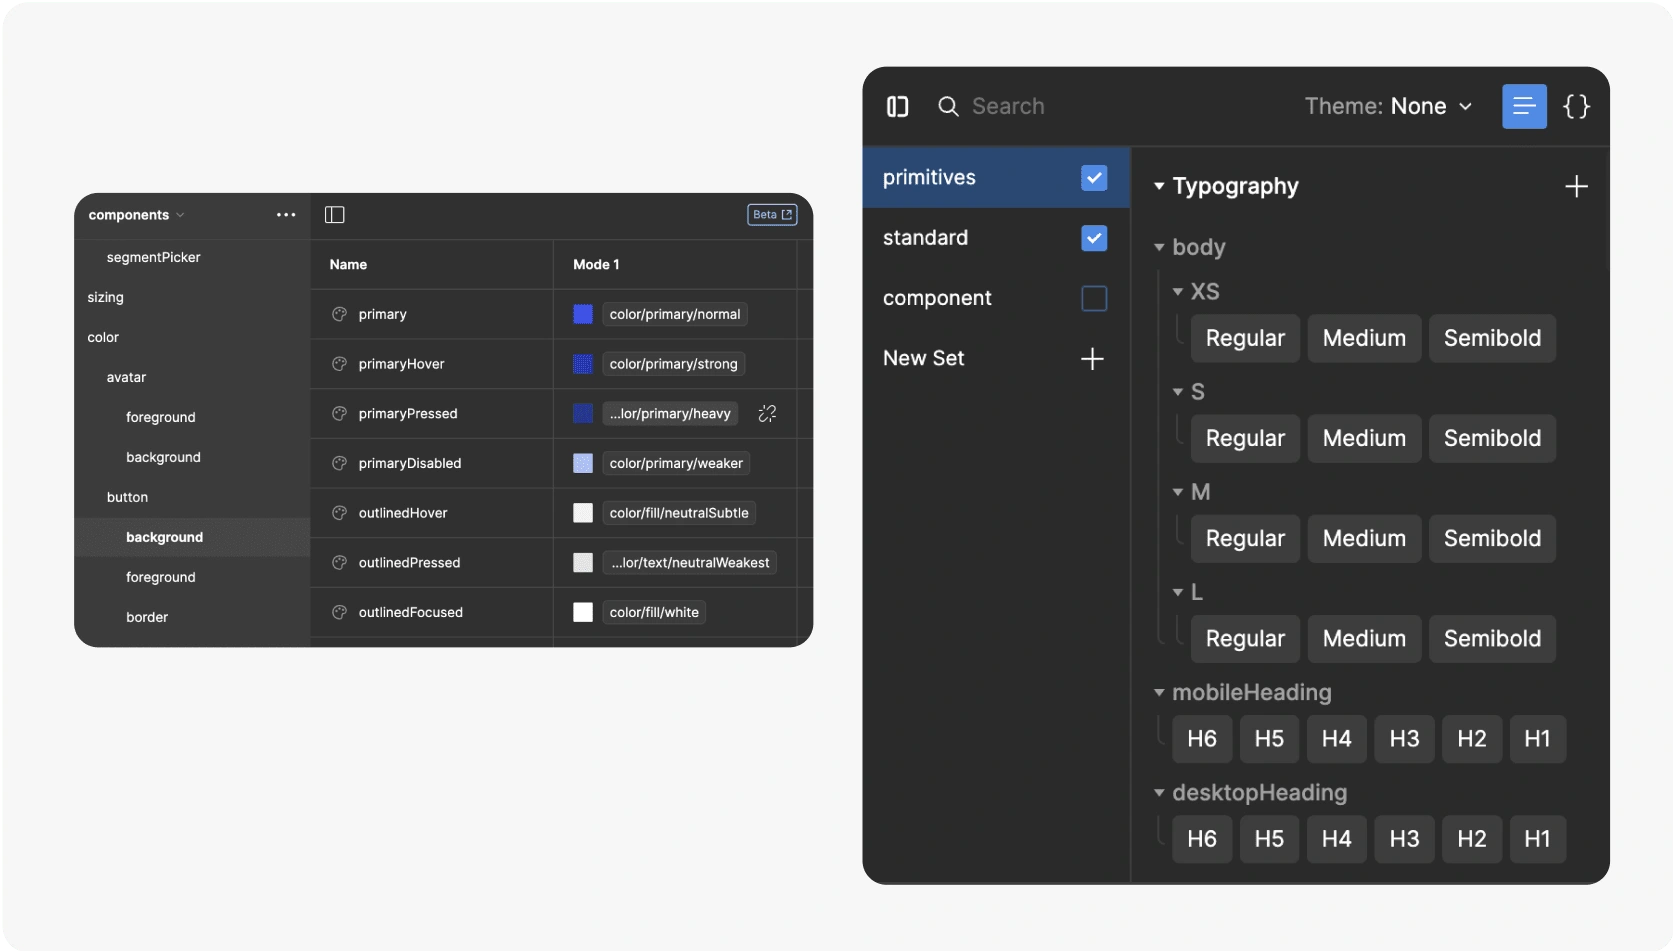Click the color/fill/white alias chip
The height and width of the screenshot is (951, 1673).
pos(654,612)
